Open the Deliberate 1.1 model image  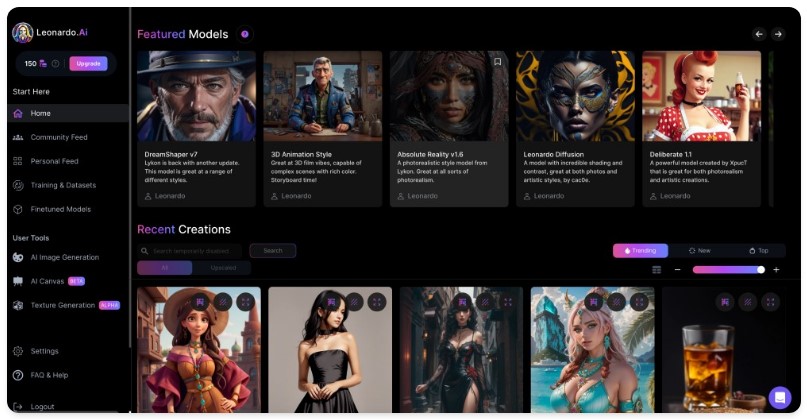pos(701,96)
